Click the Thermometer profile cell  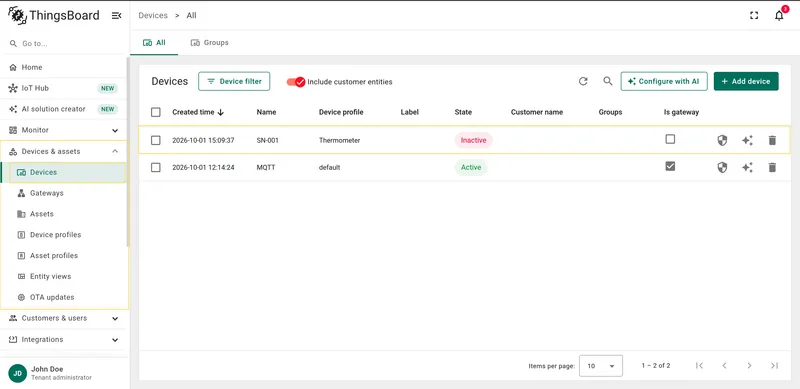(339, 140)
